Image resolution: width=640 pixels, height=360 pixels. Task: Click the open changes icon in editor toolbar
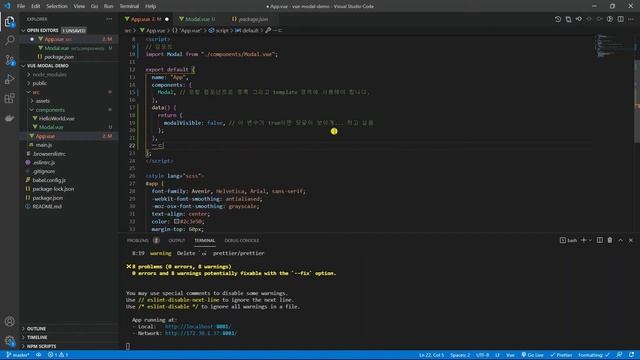click(568, 19)
